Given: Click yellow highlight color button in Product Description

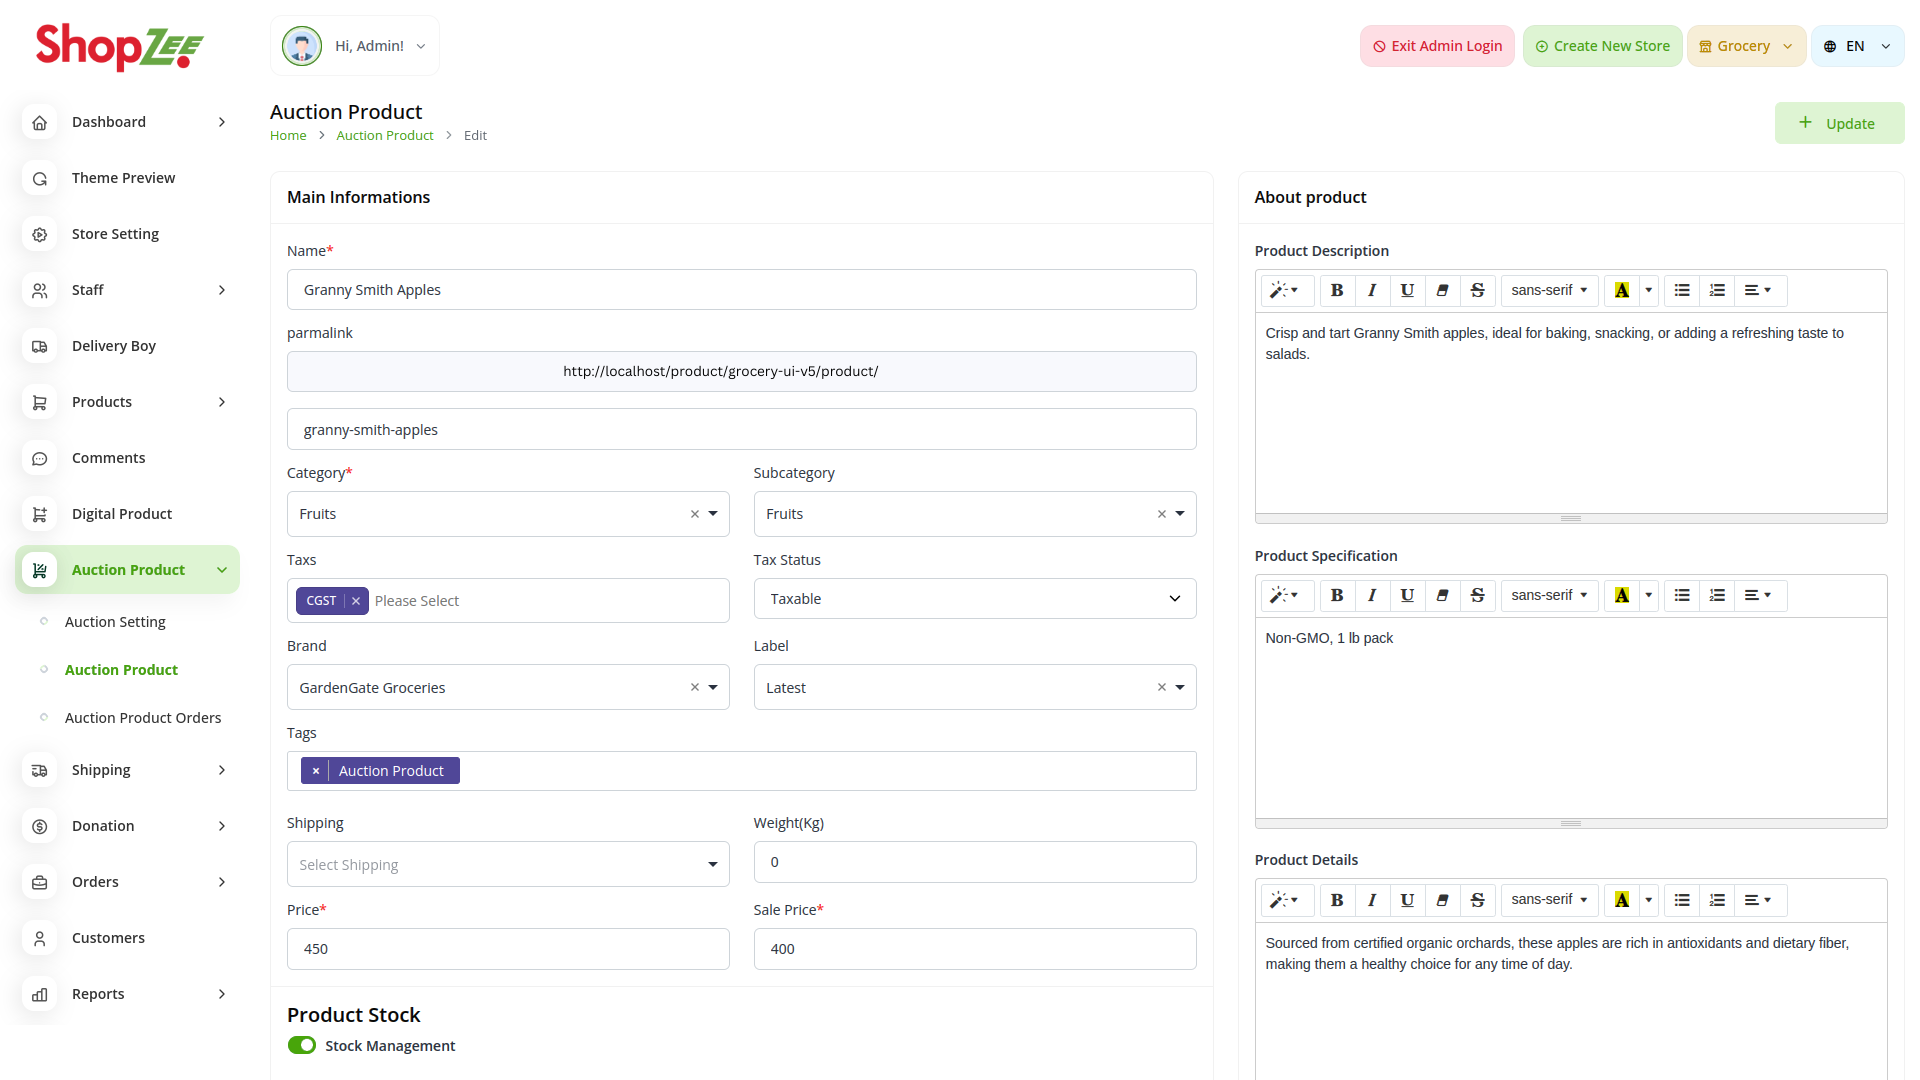Looking at the screenshot, I should 1622,291.
